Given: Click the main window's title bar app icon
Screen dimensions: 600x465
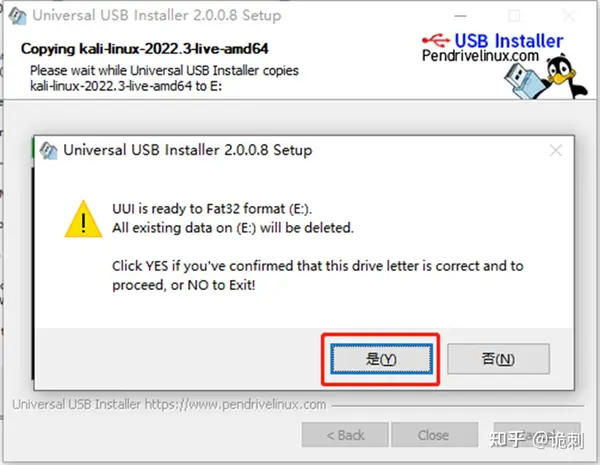Looking at the screenshot, I should [x=18, y=16].
